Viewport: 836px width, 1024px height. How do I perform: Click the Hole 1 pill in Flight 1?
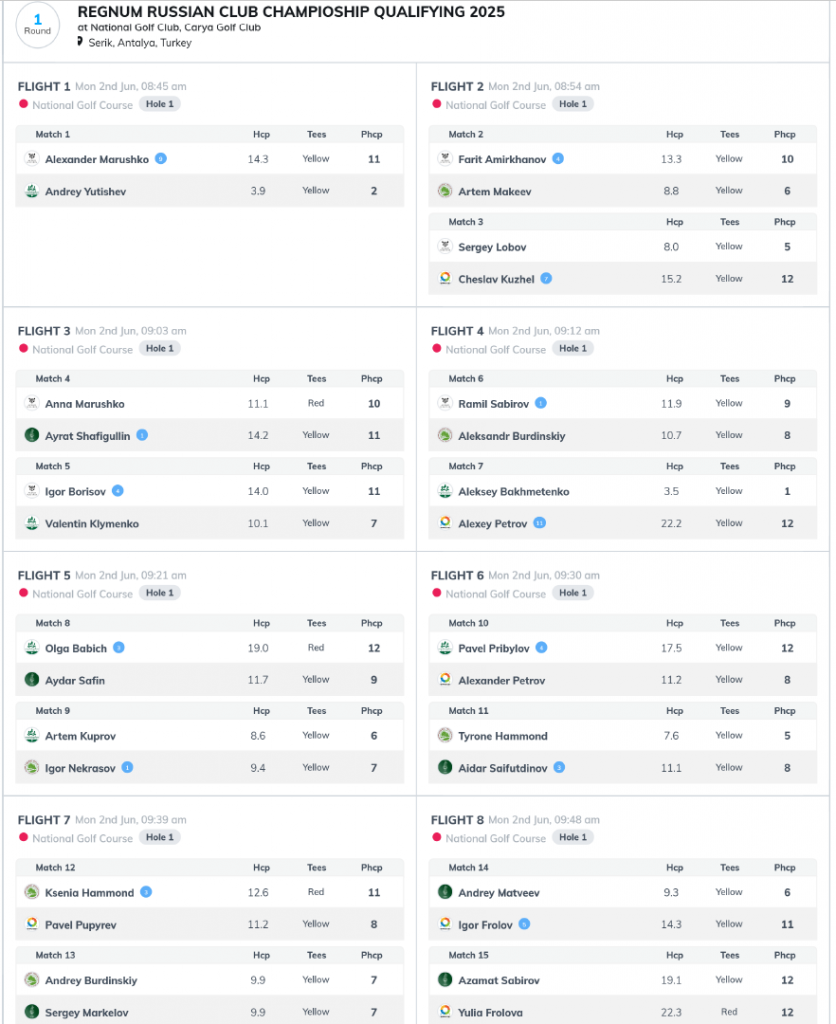coord(160,104)
